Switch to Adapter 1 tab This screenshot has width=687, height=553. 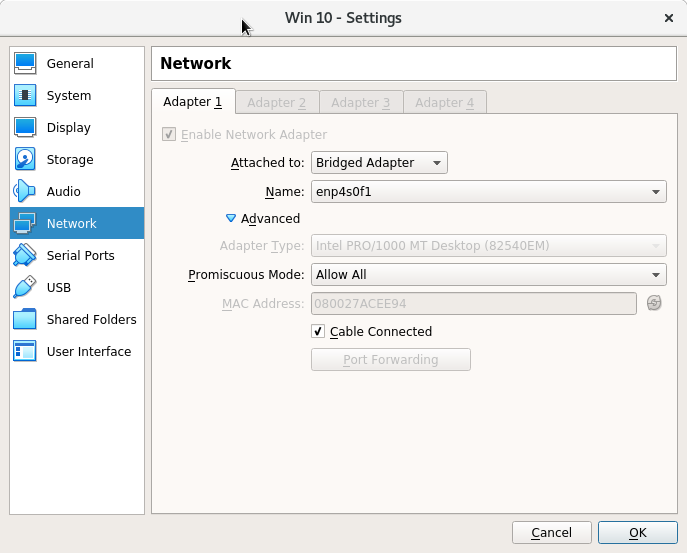click(x=193, y=102)
